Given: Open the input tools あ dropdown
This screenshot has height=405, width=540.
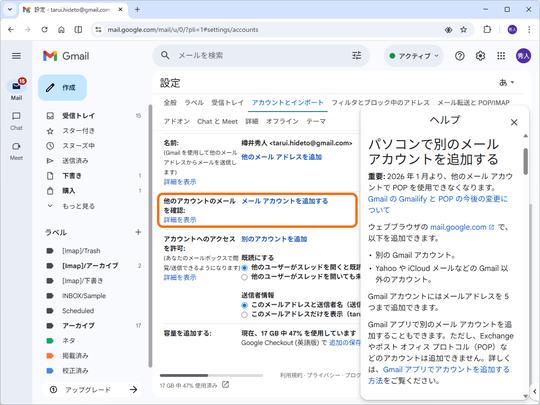Looking at the screenshot, I should pos(506,82).
